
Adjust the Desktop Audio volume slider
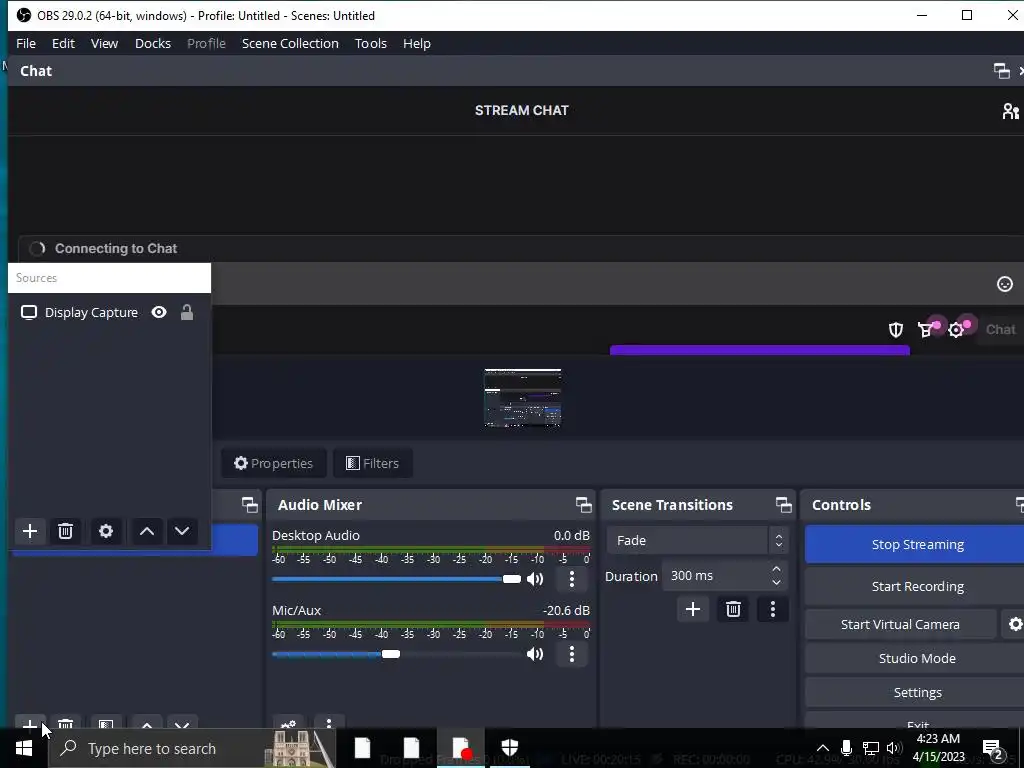point(396,579)
